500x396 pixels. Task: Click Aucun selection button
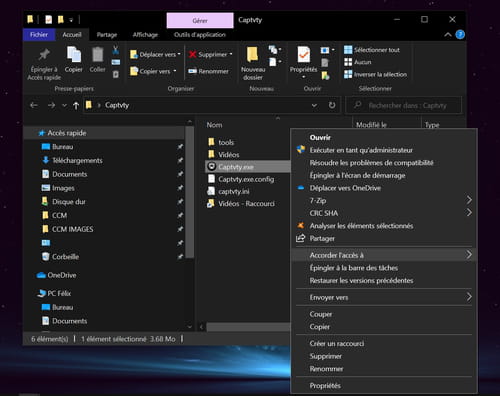358,62
